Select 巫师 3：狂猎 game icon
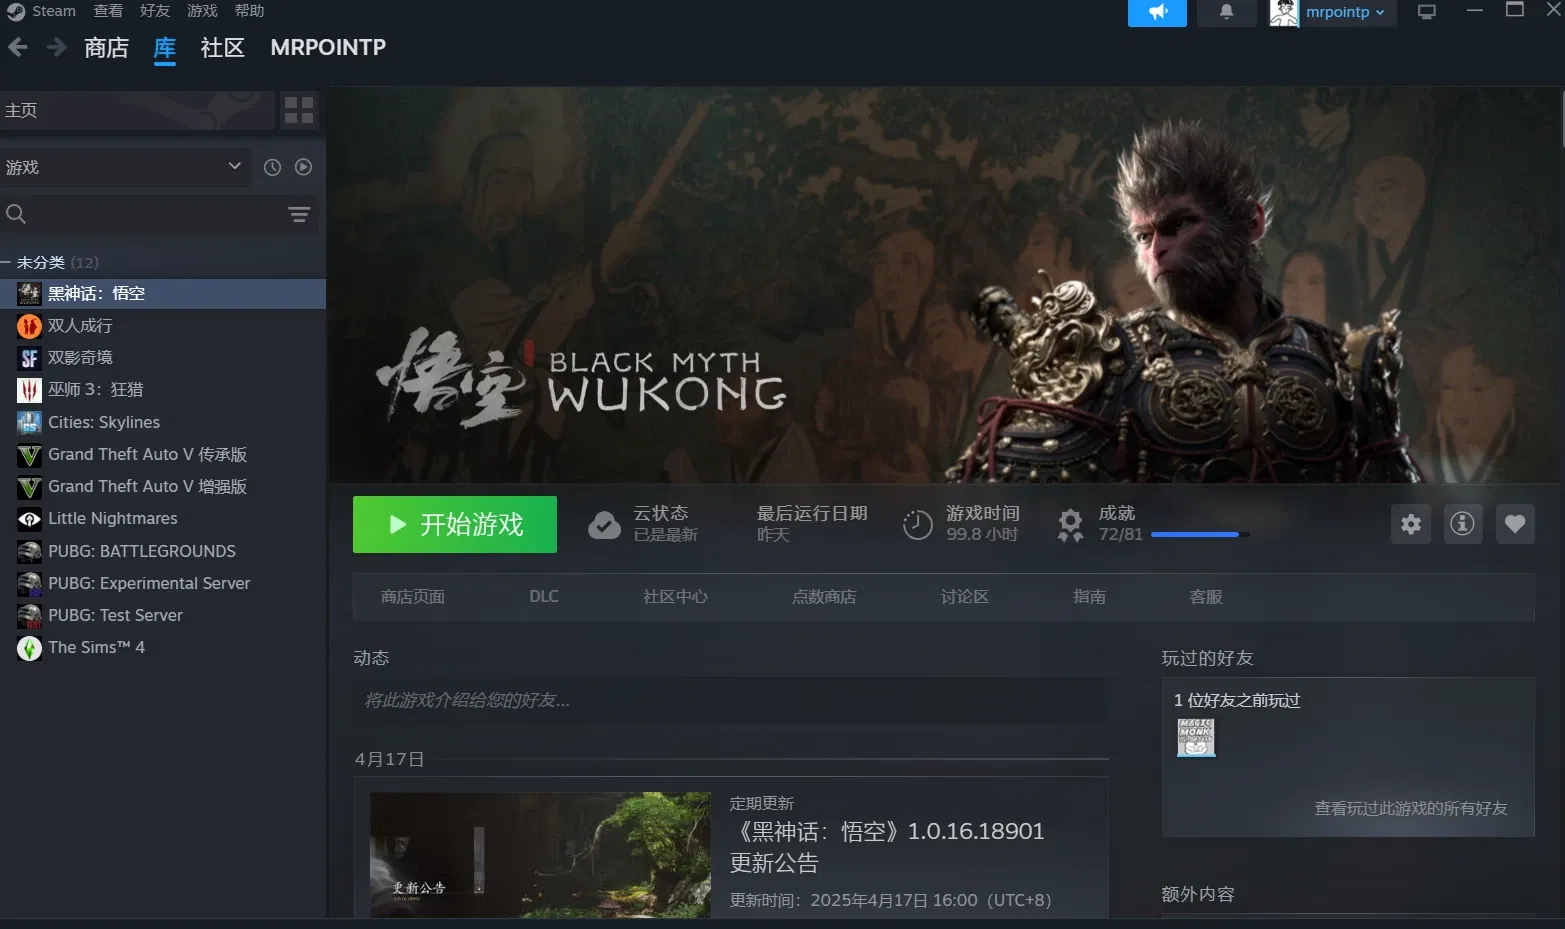This screenshot has height=929, width=1565. (29, 390)
